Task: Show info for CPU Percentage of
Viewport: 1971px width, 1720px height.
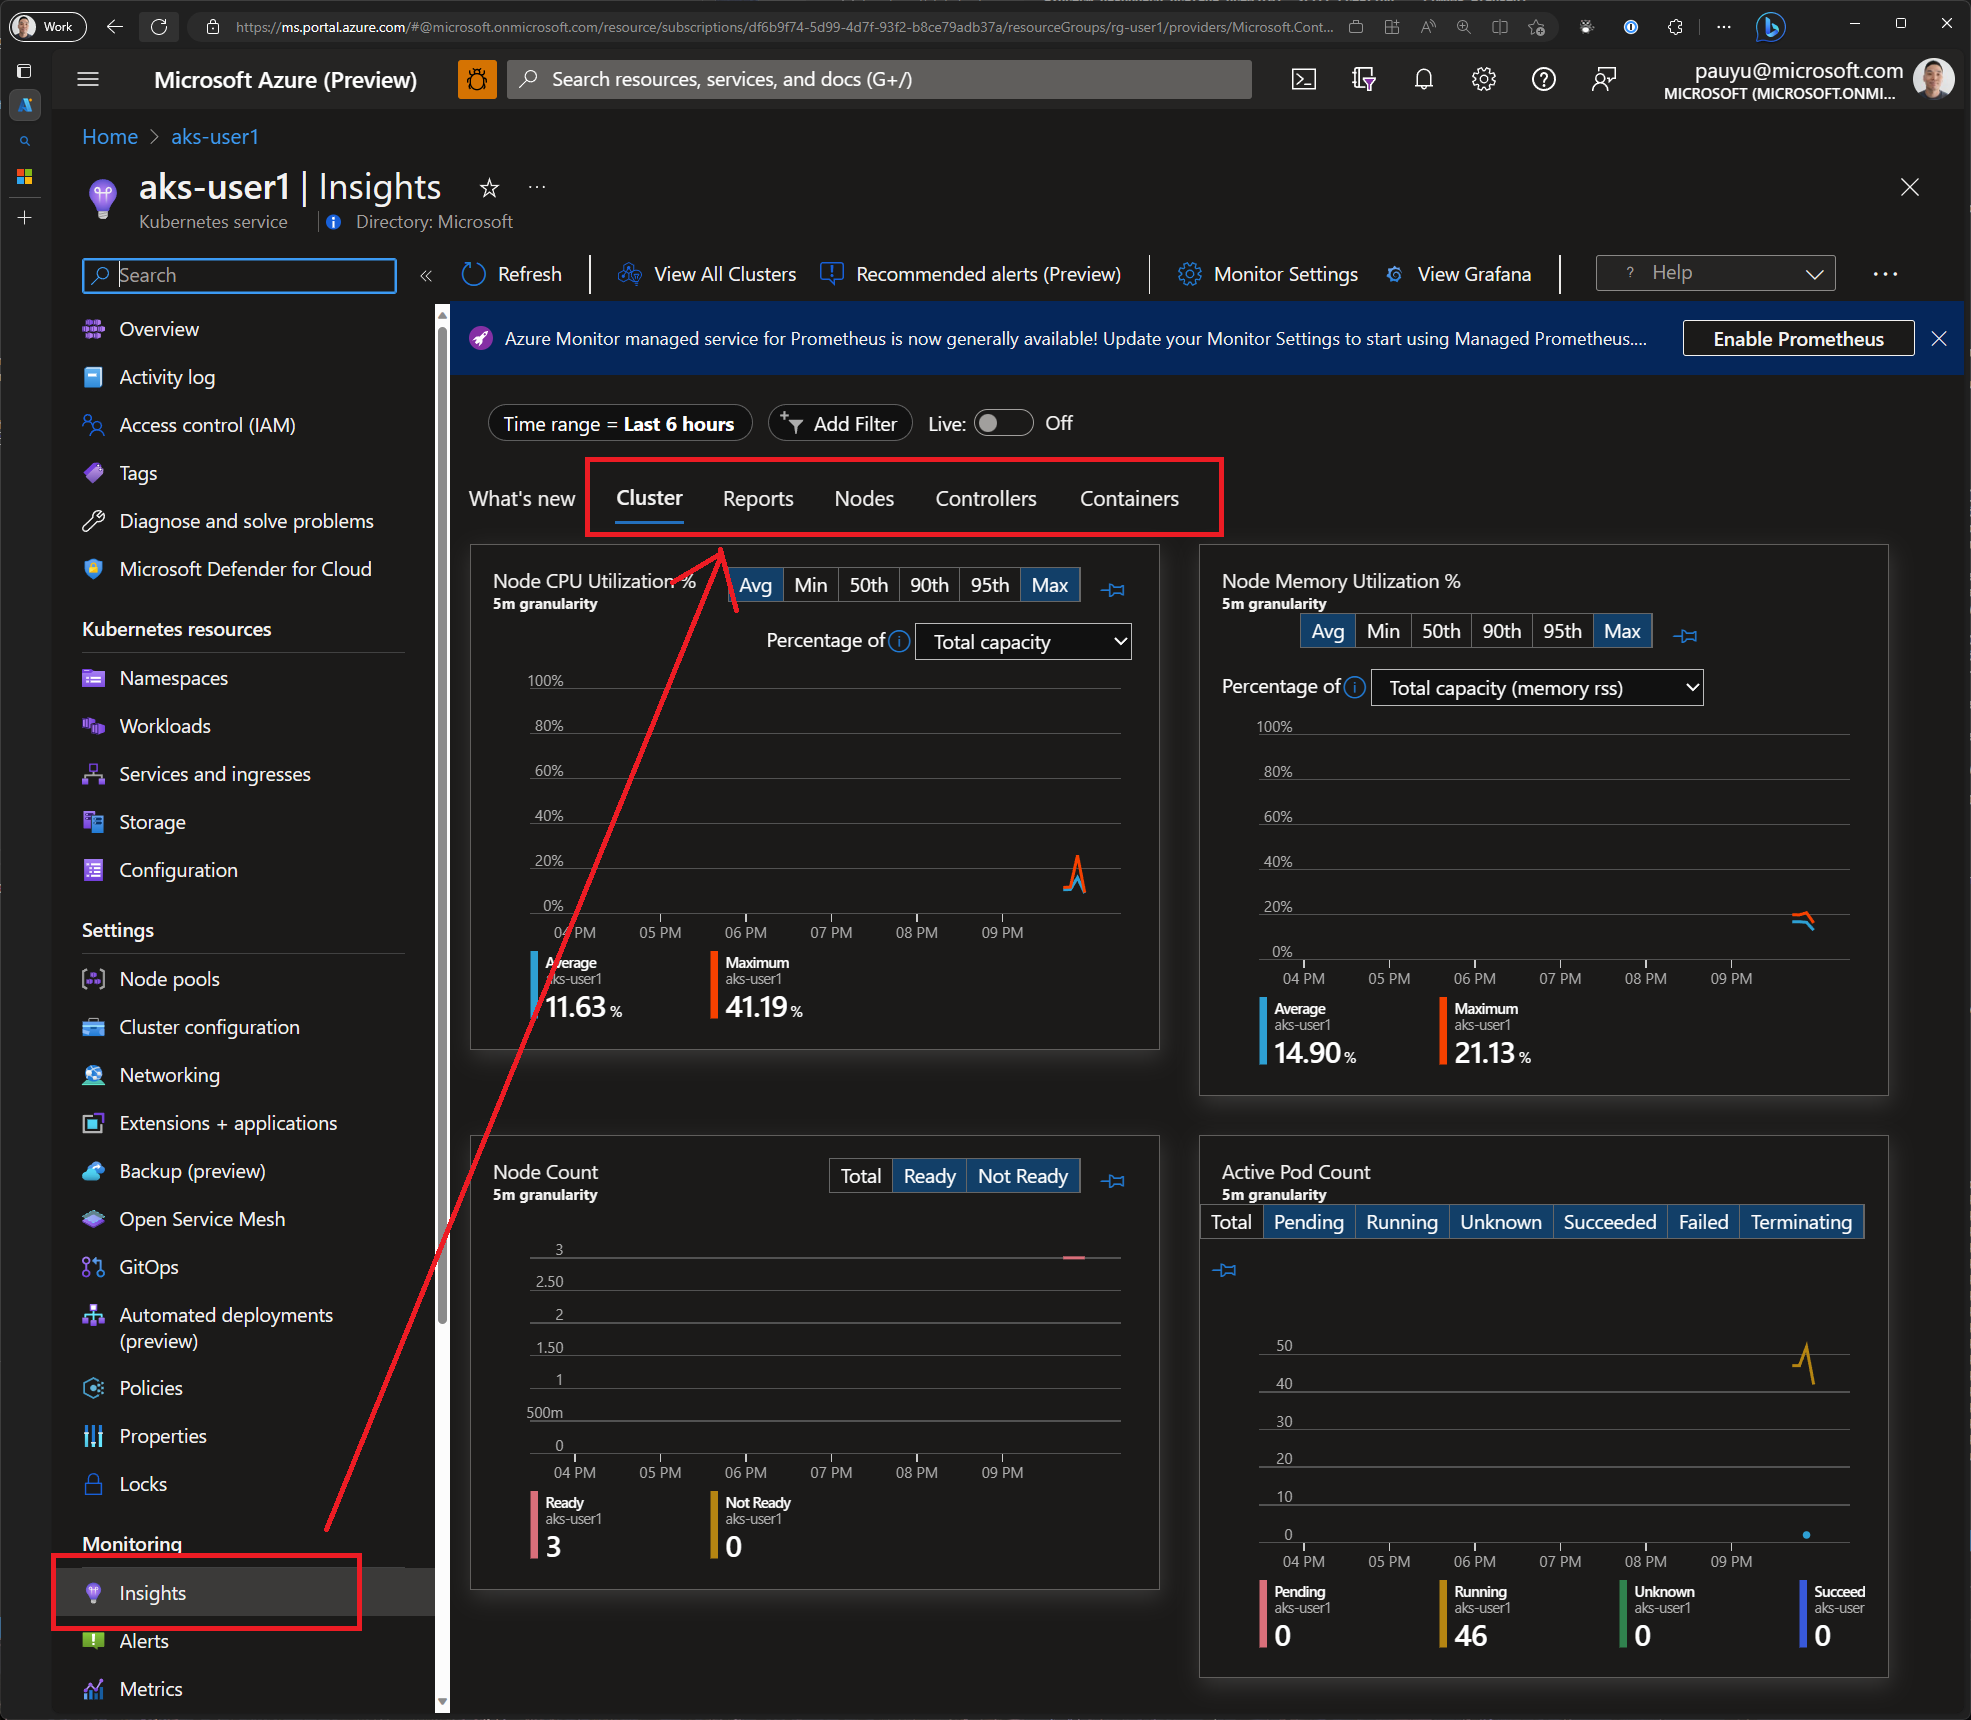Action: [899, 641]
